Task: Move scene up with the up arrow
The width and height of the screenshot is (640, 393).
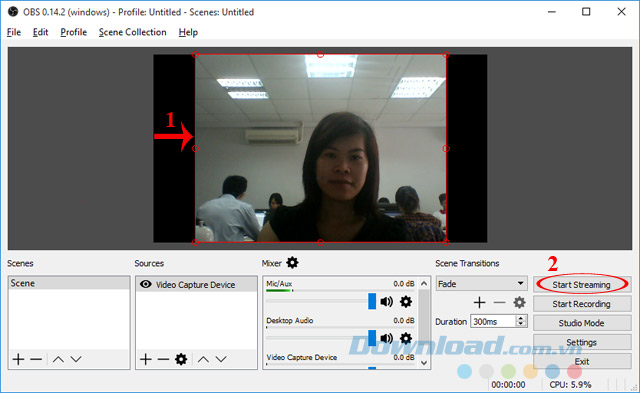Action: 58,359
